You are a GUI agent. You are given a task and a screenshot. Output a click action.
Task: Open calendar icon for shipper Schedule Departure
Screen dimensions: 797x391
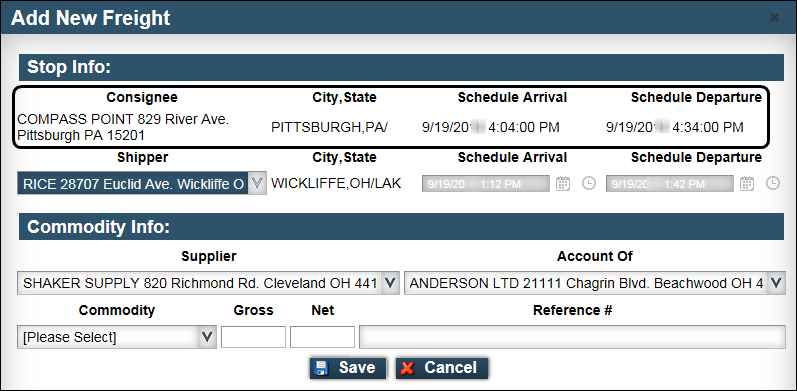click(747, 184)
